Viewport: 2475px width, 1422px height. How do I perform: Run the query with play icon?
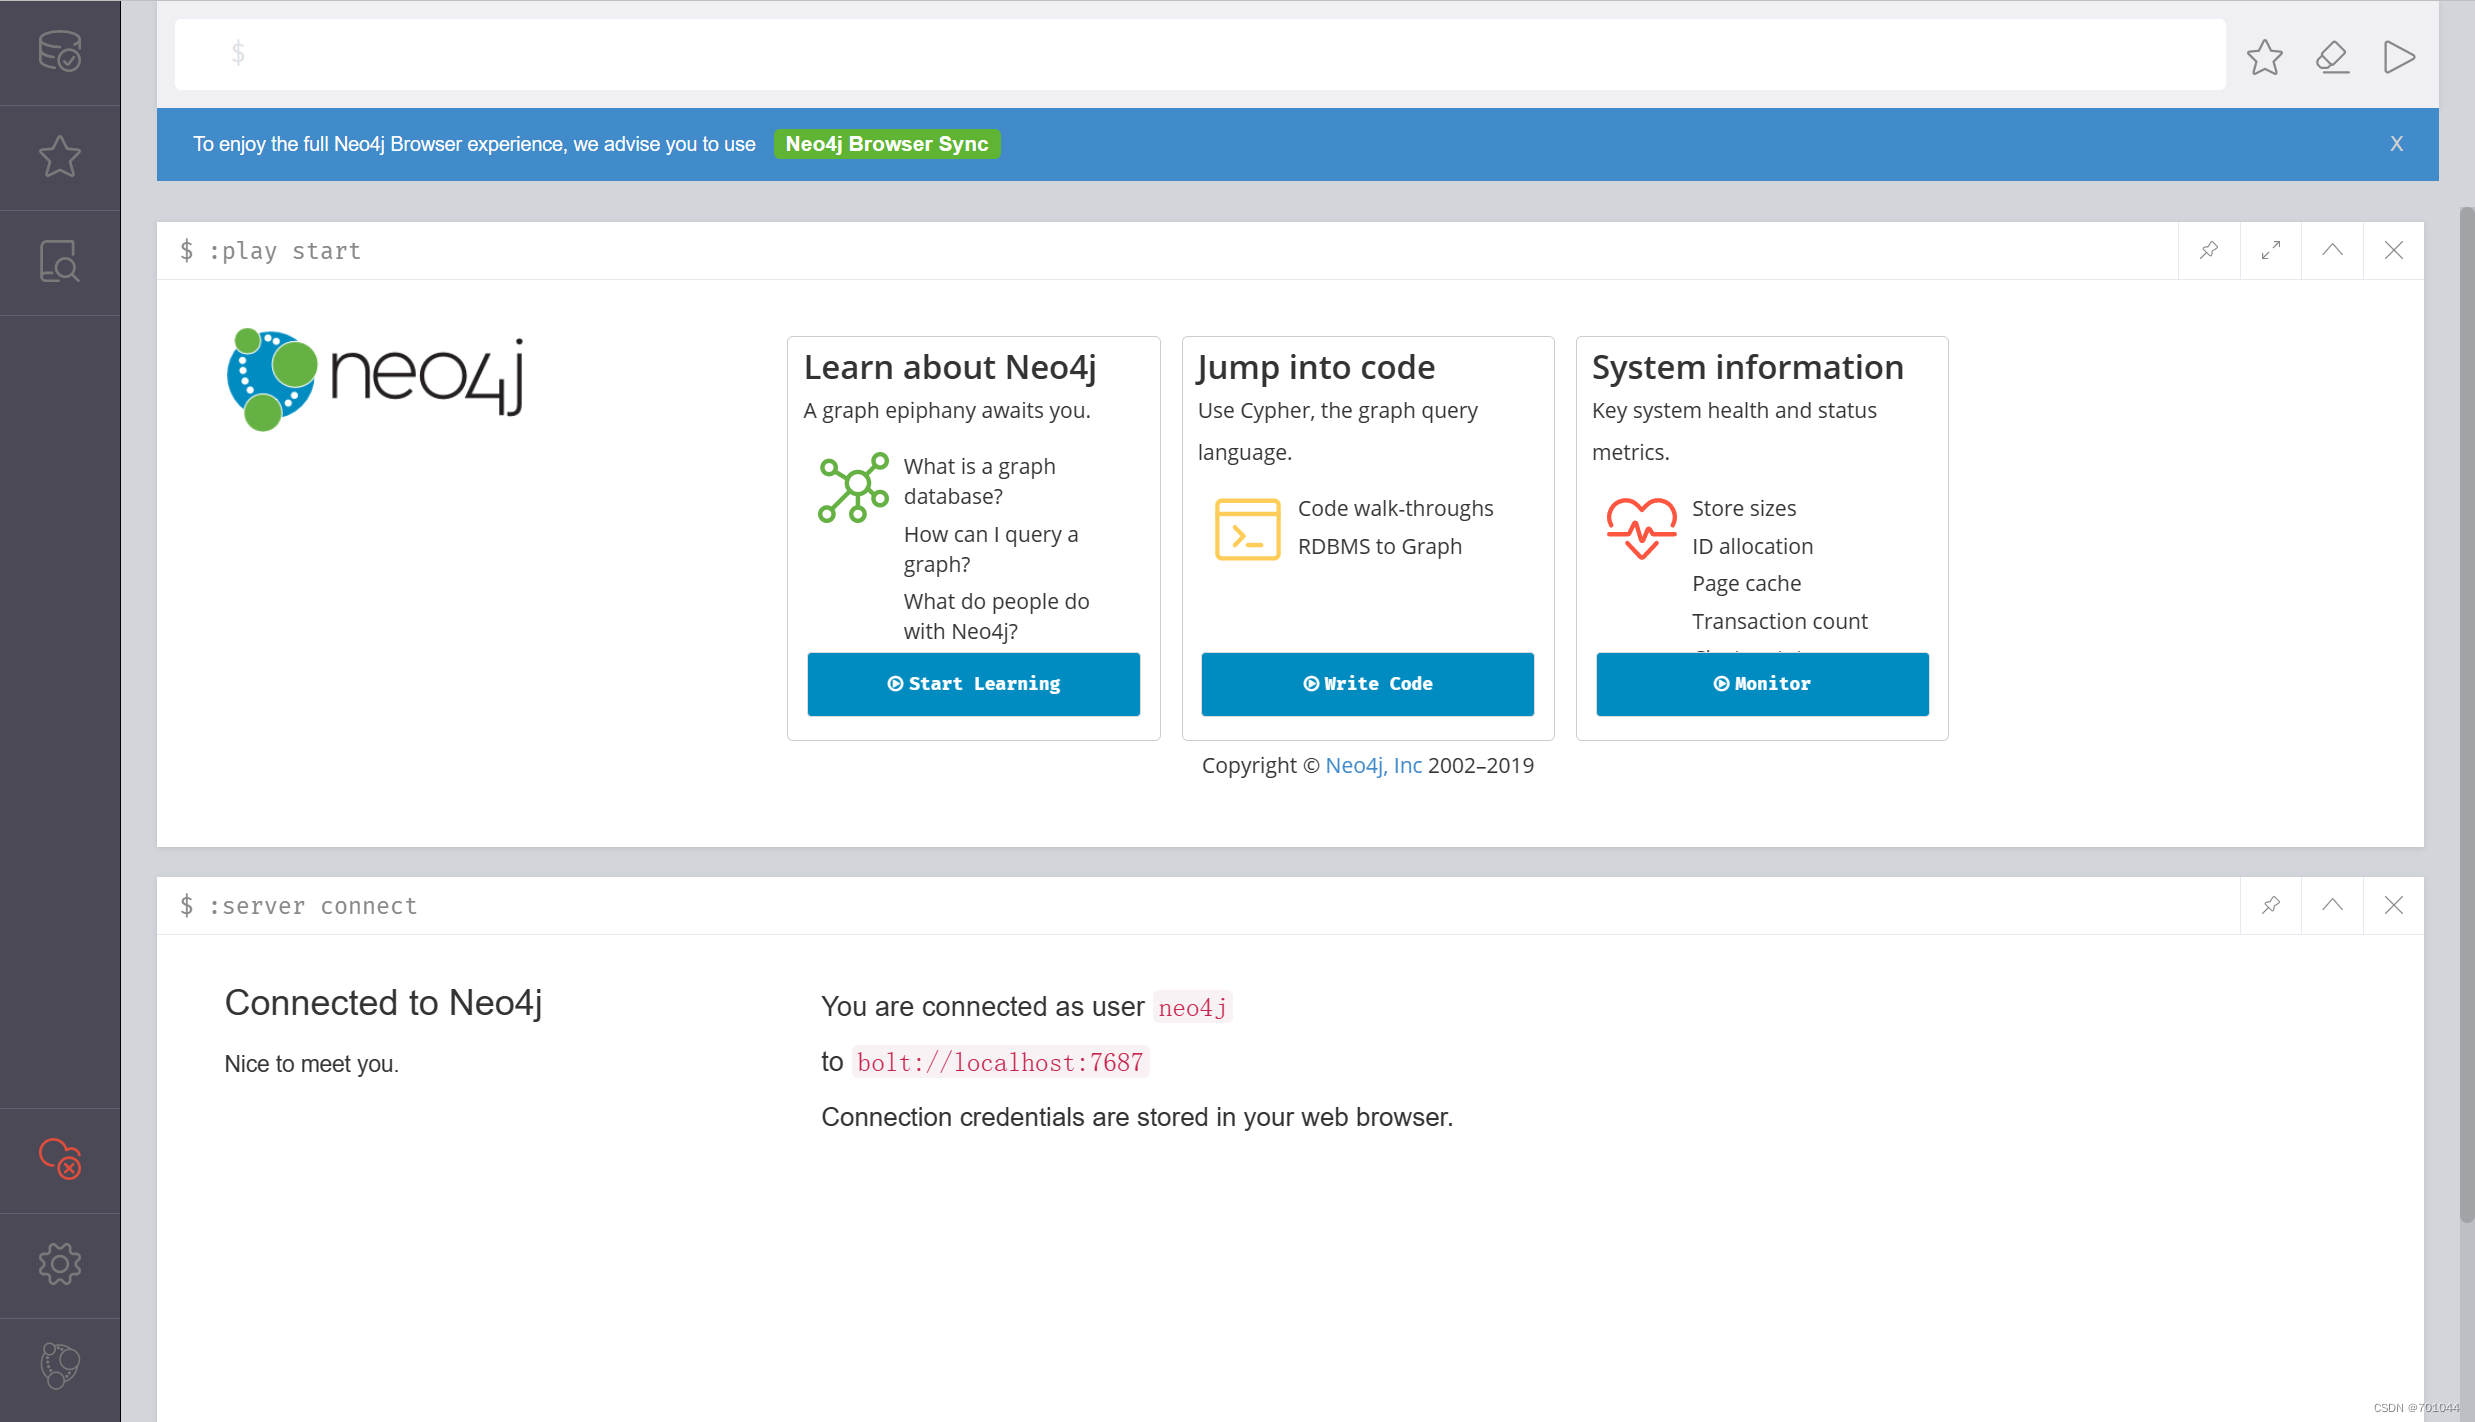(2399, 57)
